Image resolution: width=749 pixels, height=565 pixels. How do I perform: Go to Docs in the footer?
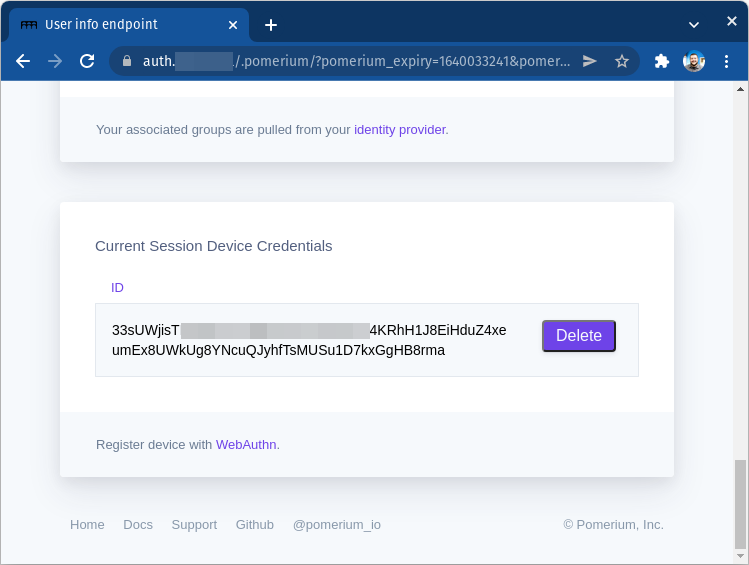click(138, 524)
